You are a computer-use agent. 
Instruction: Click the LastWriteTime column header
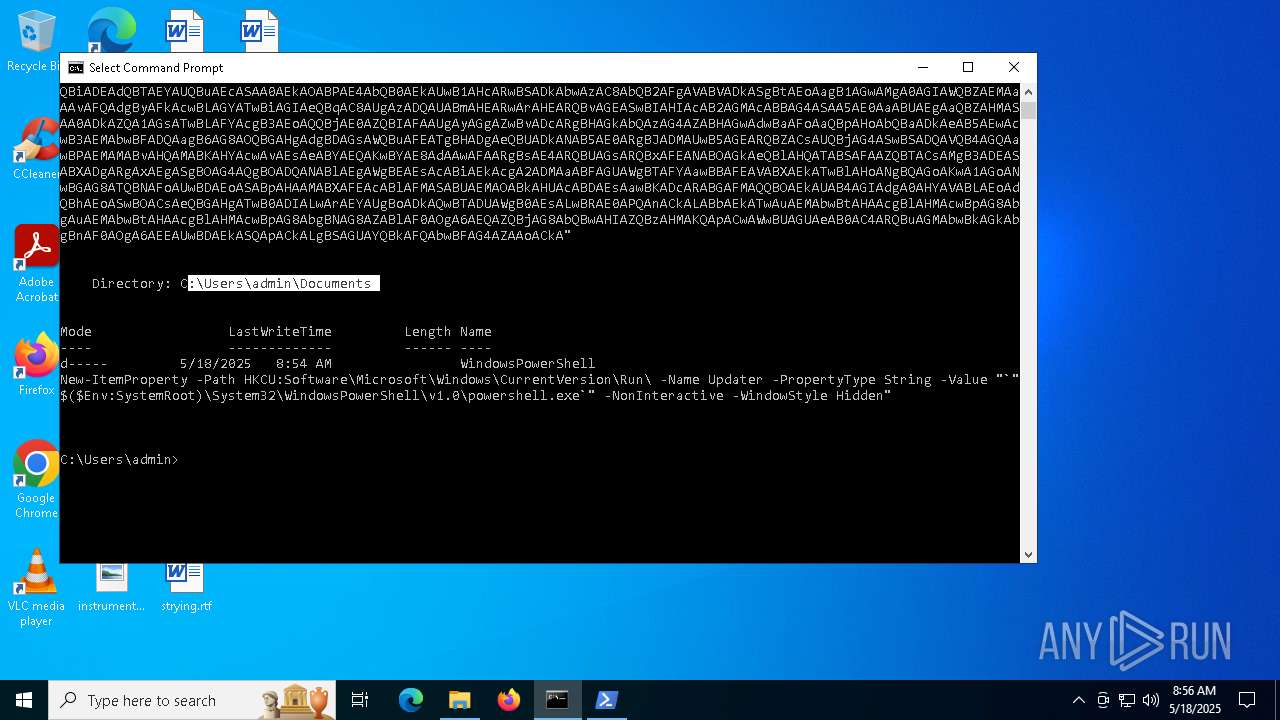[x=280, y=331]
